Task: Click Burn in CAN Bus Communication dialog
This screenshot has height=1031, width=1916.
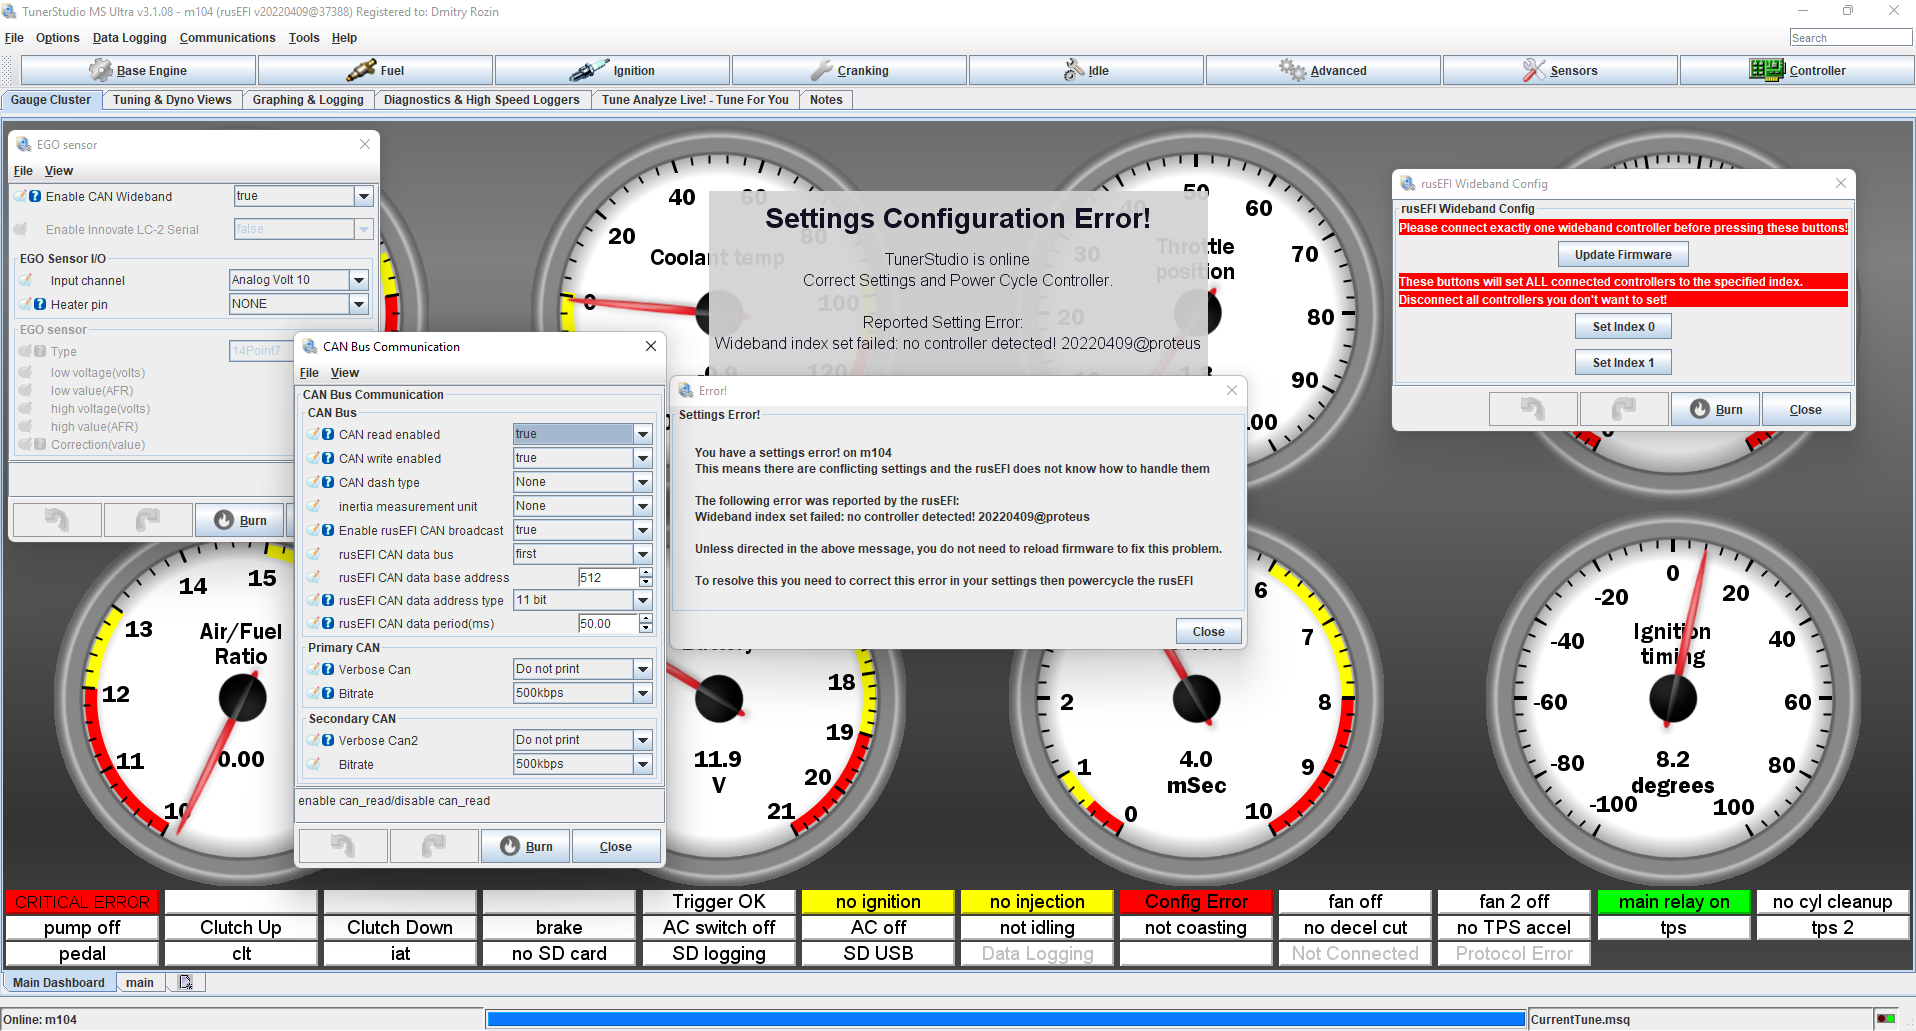Action: pos(525,846)
